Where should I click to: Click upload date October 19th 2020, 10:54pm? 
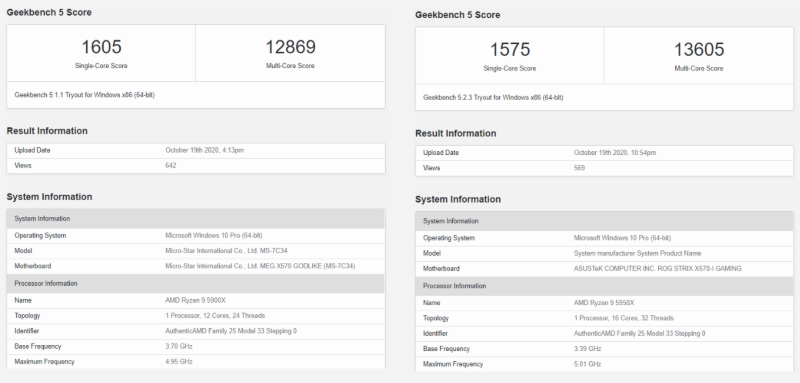coord(615,152)
